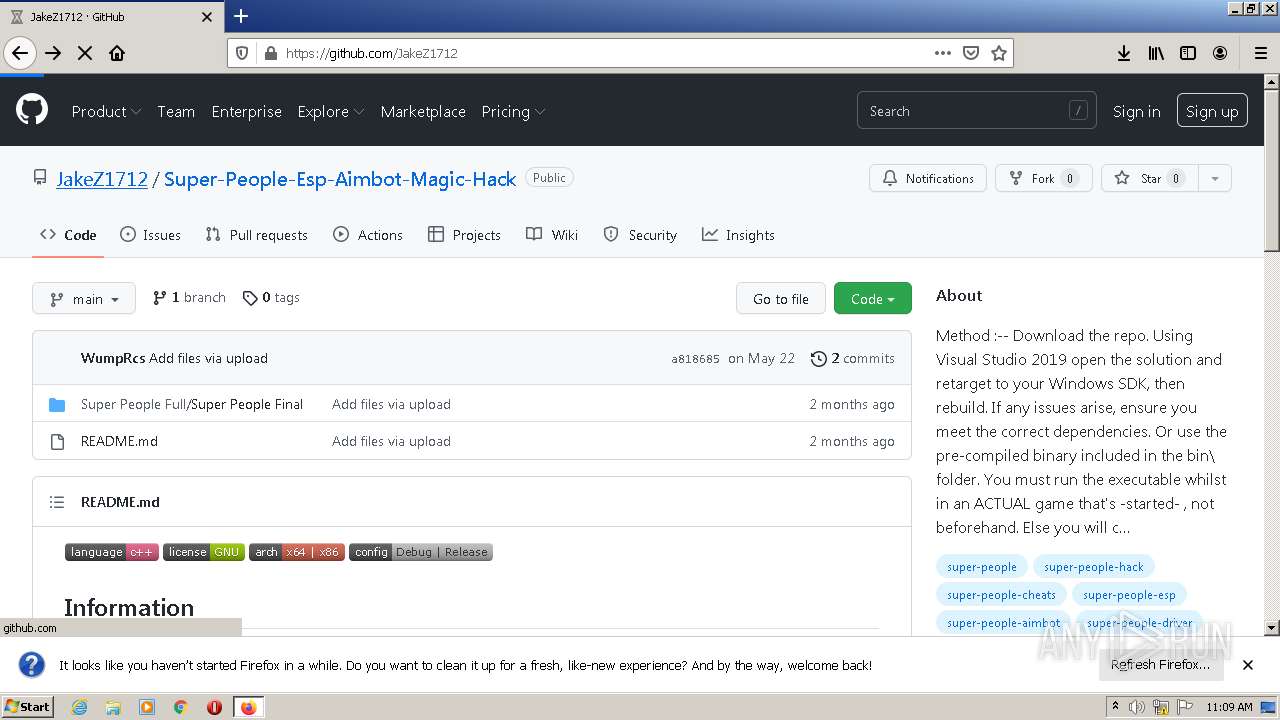Open the star lists dropdown arrow
This screenshot has height=720, width=1280.
[1214, 178]
